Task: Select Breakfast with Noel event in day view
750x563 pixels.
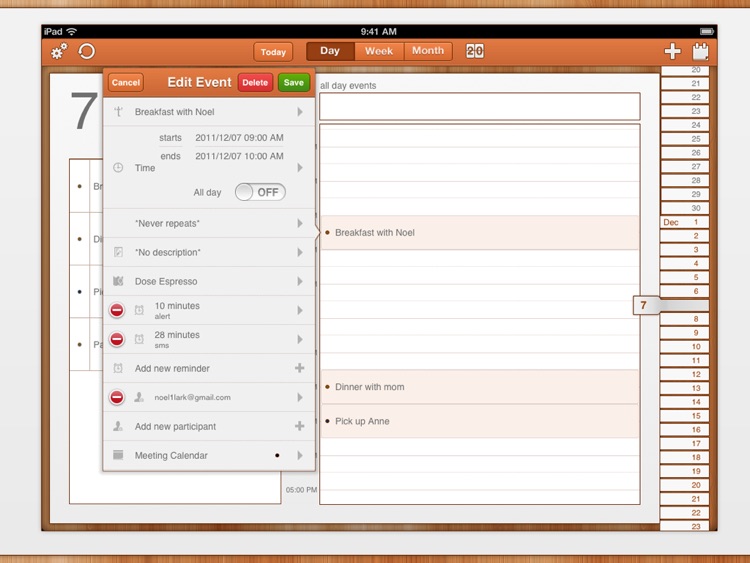Action: click(x=480, y=232)
